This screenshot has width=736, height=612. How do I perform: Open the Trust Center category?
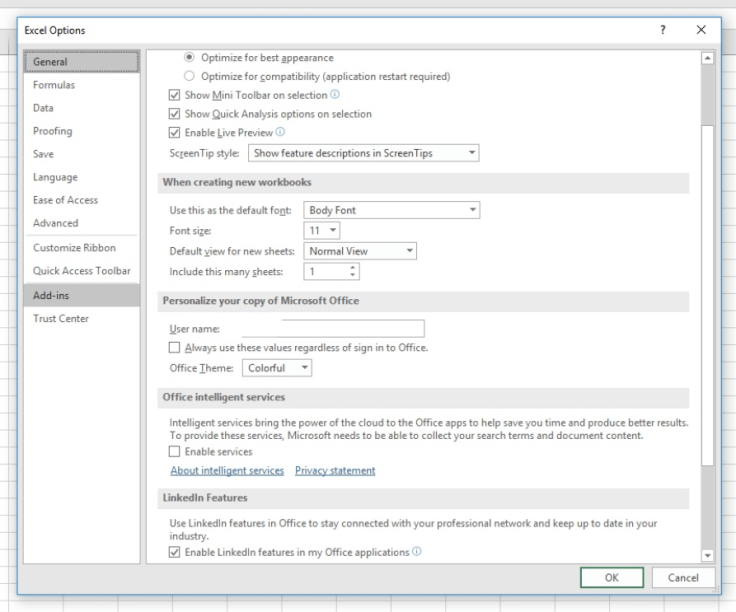tap(61, 318)
